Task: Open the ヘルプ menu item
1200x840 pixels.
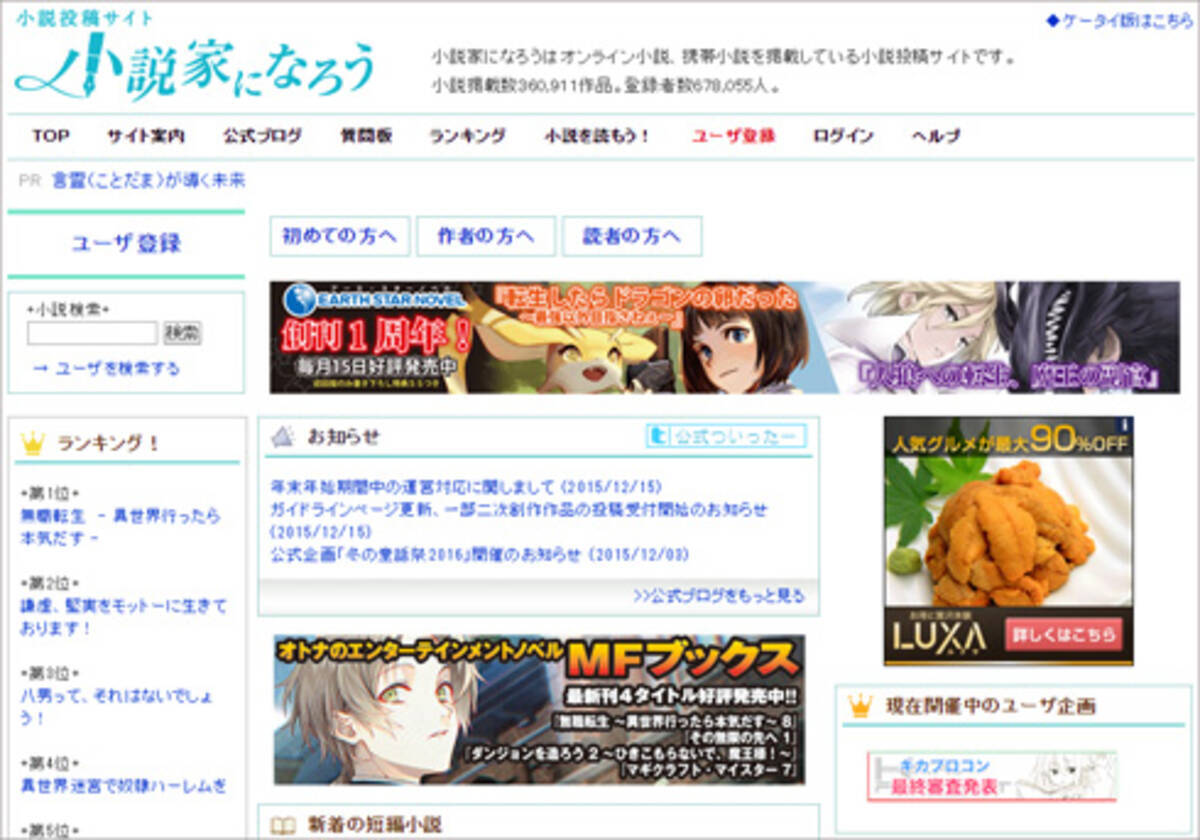Action: (x=936, y=136)
